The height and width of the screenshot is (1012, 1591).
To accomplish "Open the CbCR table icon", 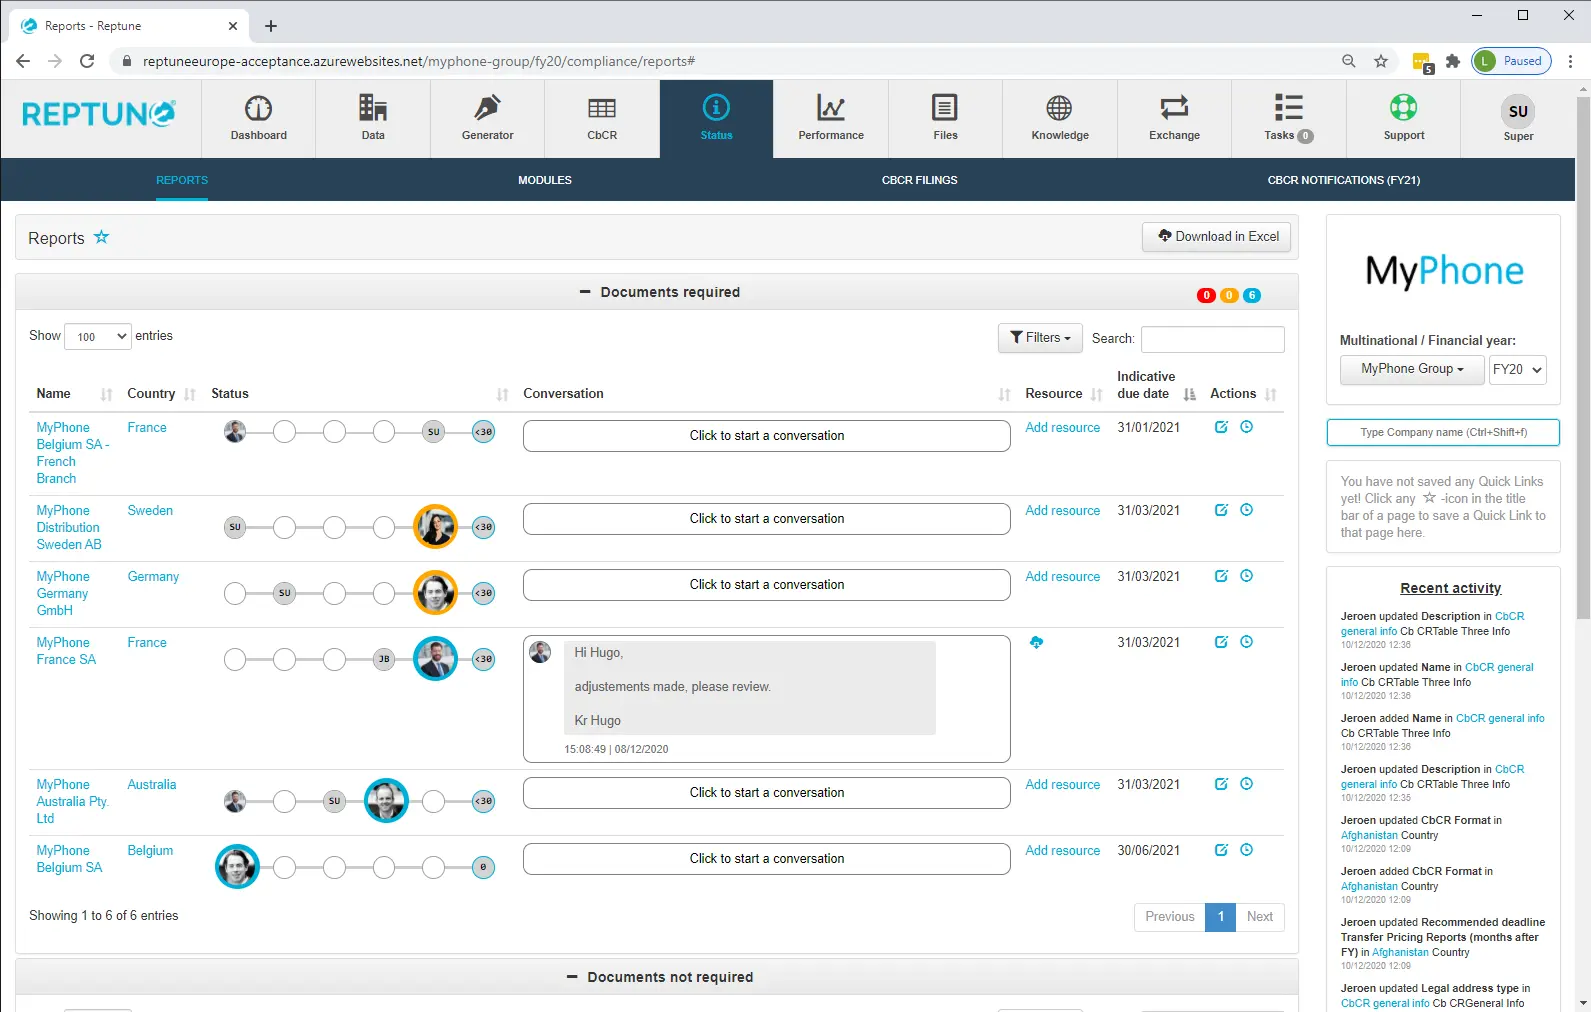I will point(602,108).
